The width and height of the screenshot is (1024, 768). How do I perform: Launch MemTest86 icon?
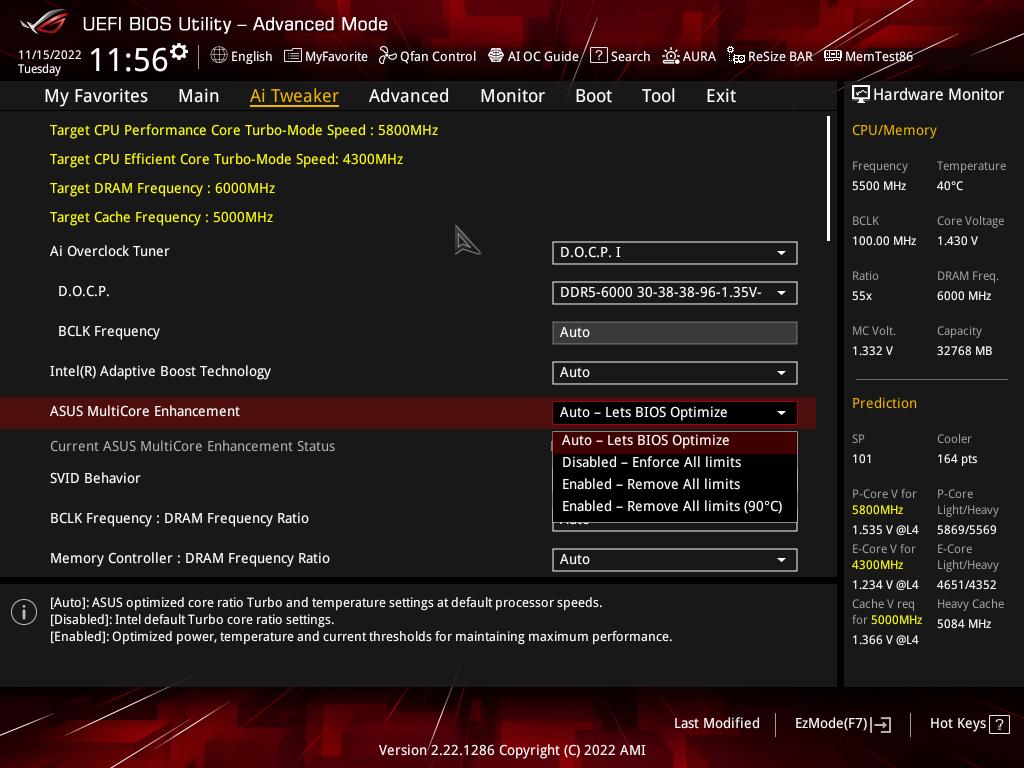833,56
